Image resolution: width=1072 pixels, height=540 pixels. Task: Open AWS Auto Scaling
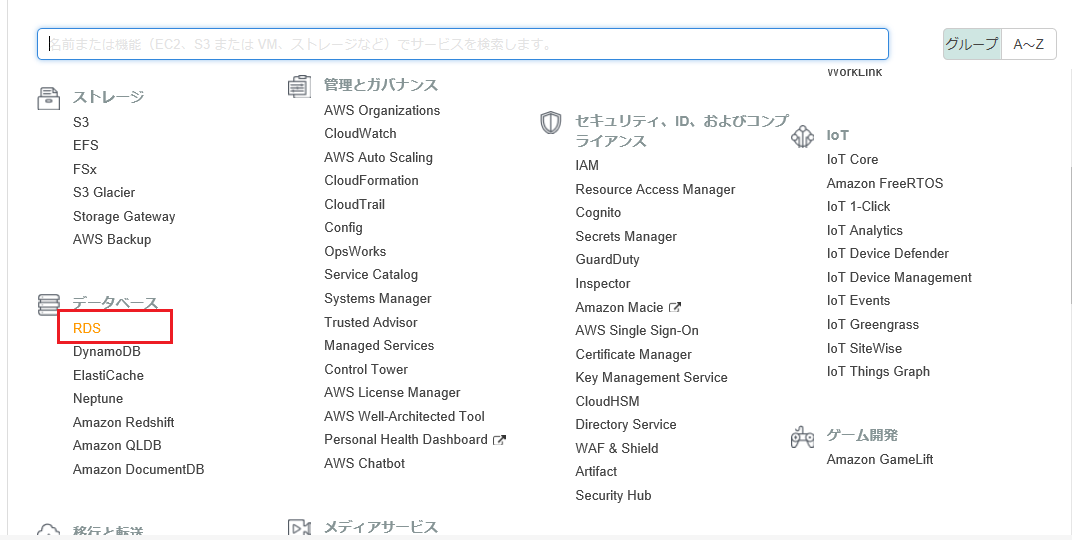tap(378, 158)
